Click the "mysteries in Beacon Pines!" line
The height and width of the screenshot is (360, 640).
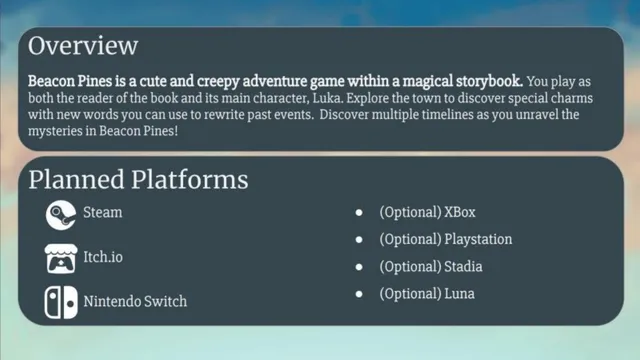[x=103, y=131]
